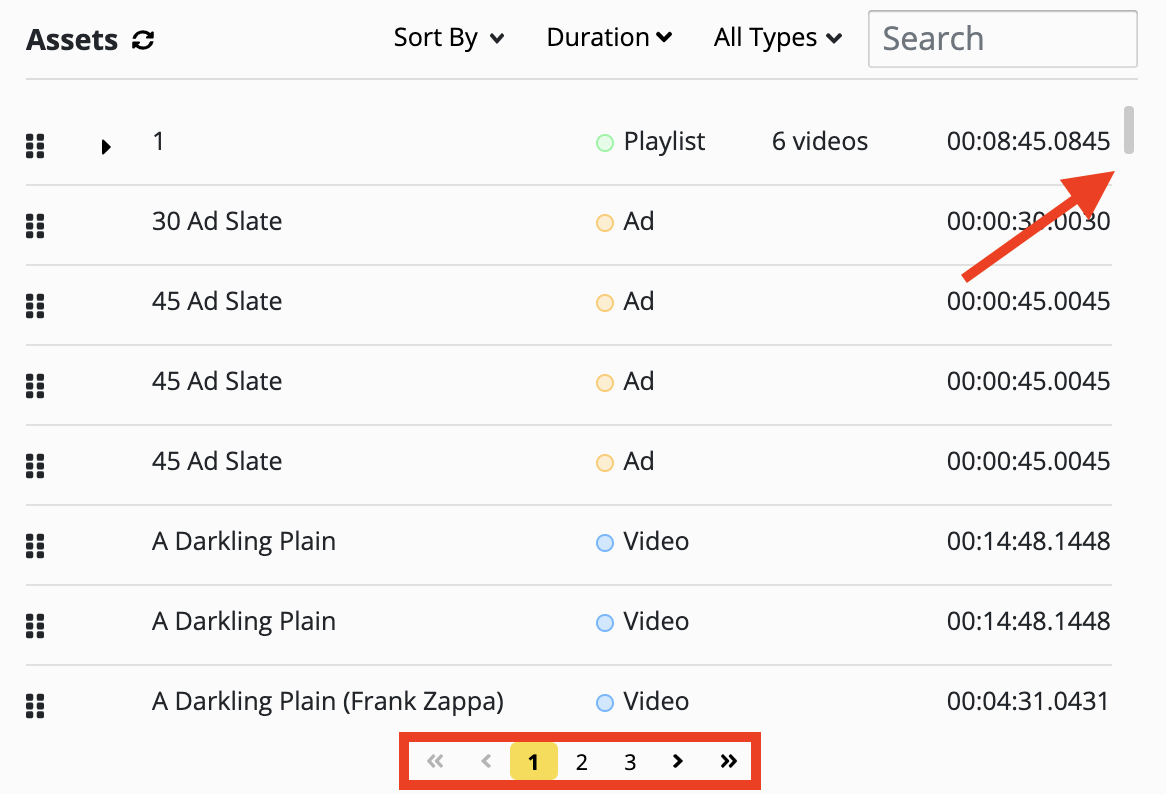Click the first A Darkling Plain video row
The width and height of the screenshot is (1166, 794).
tap(244, 541)
